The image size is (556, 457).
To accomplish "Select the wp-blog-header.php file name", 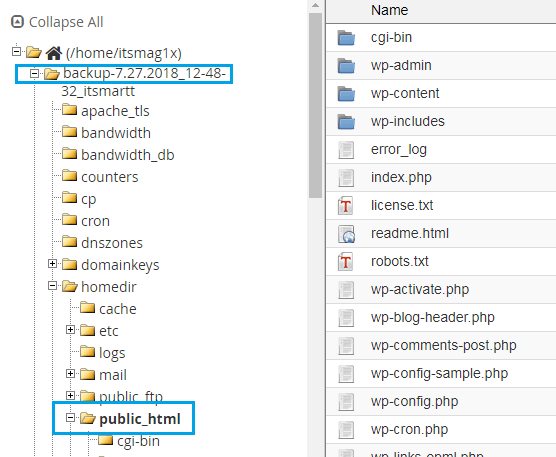I will pyautogui.click(x=433, y=318).
